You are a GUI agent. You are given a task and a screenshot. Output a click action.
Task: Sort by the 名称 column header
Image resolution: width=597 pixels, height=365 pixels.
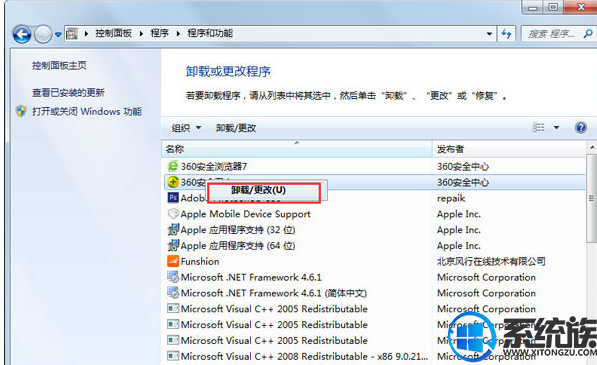click(x=297, y=149)
